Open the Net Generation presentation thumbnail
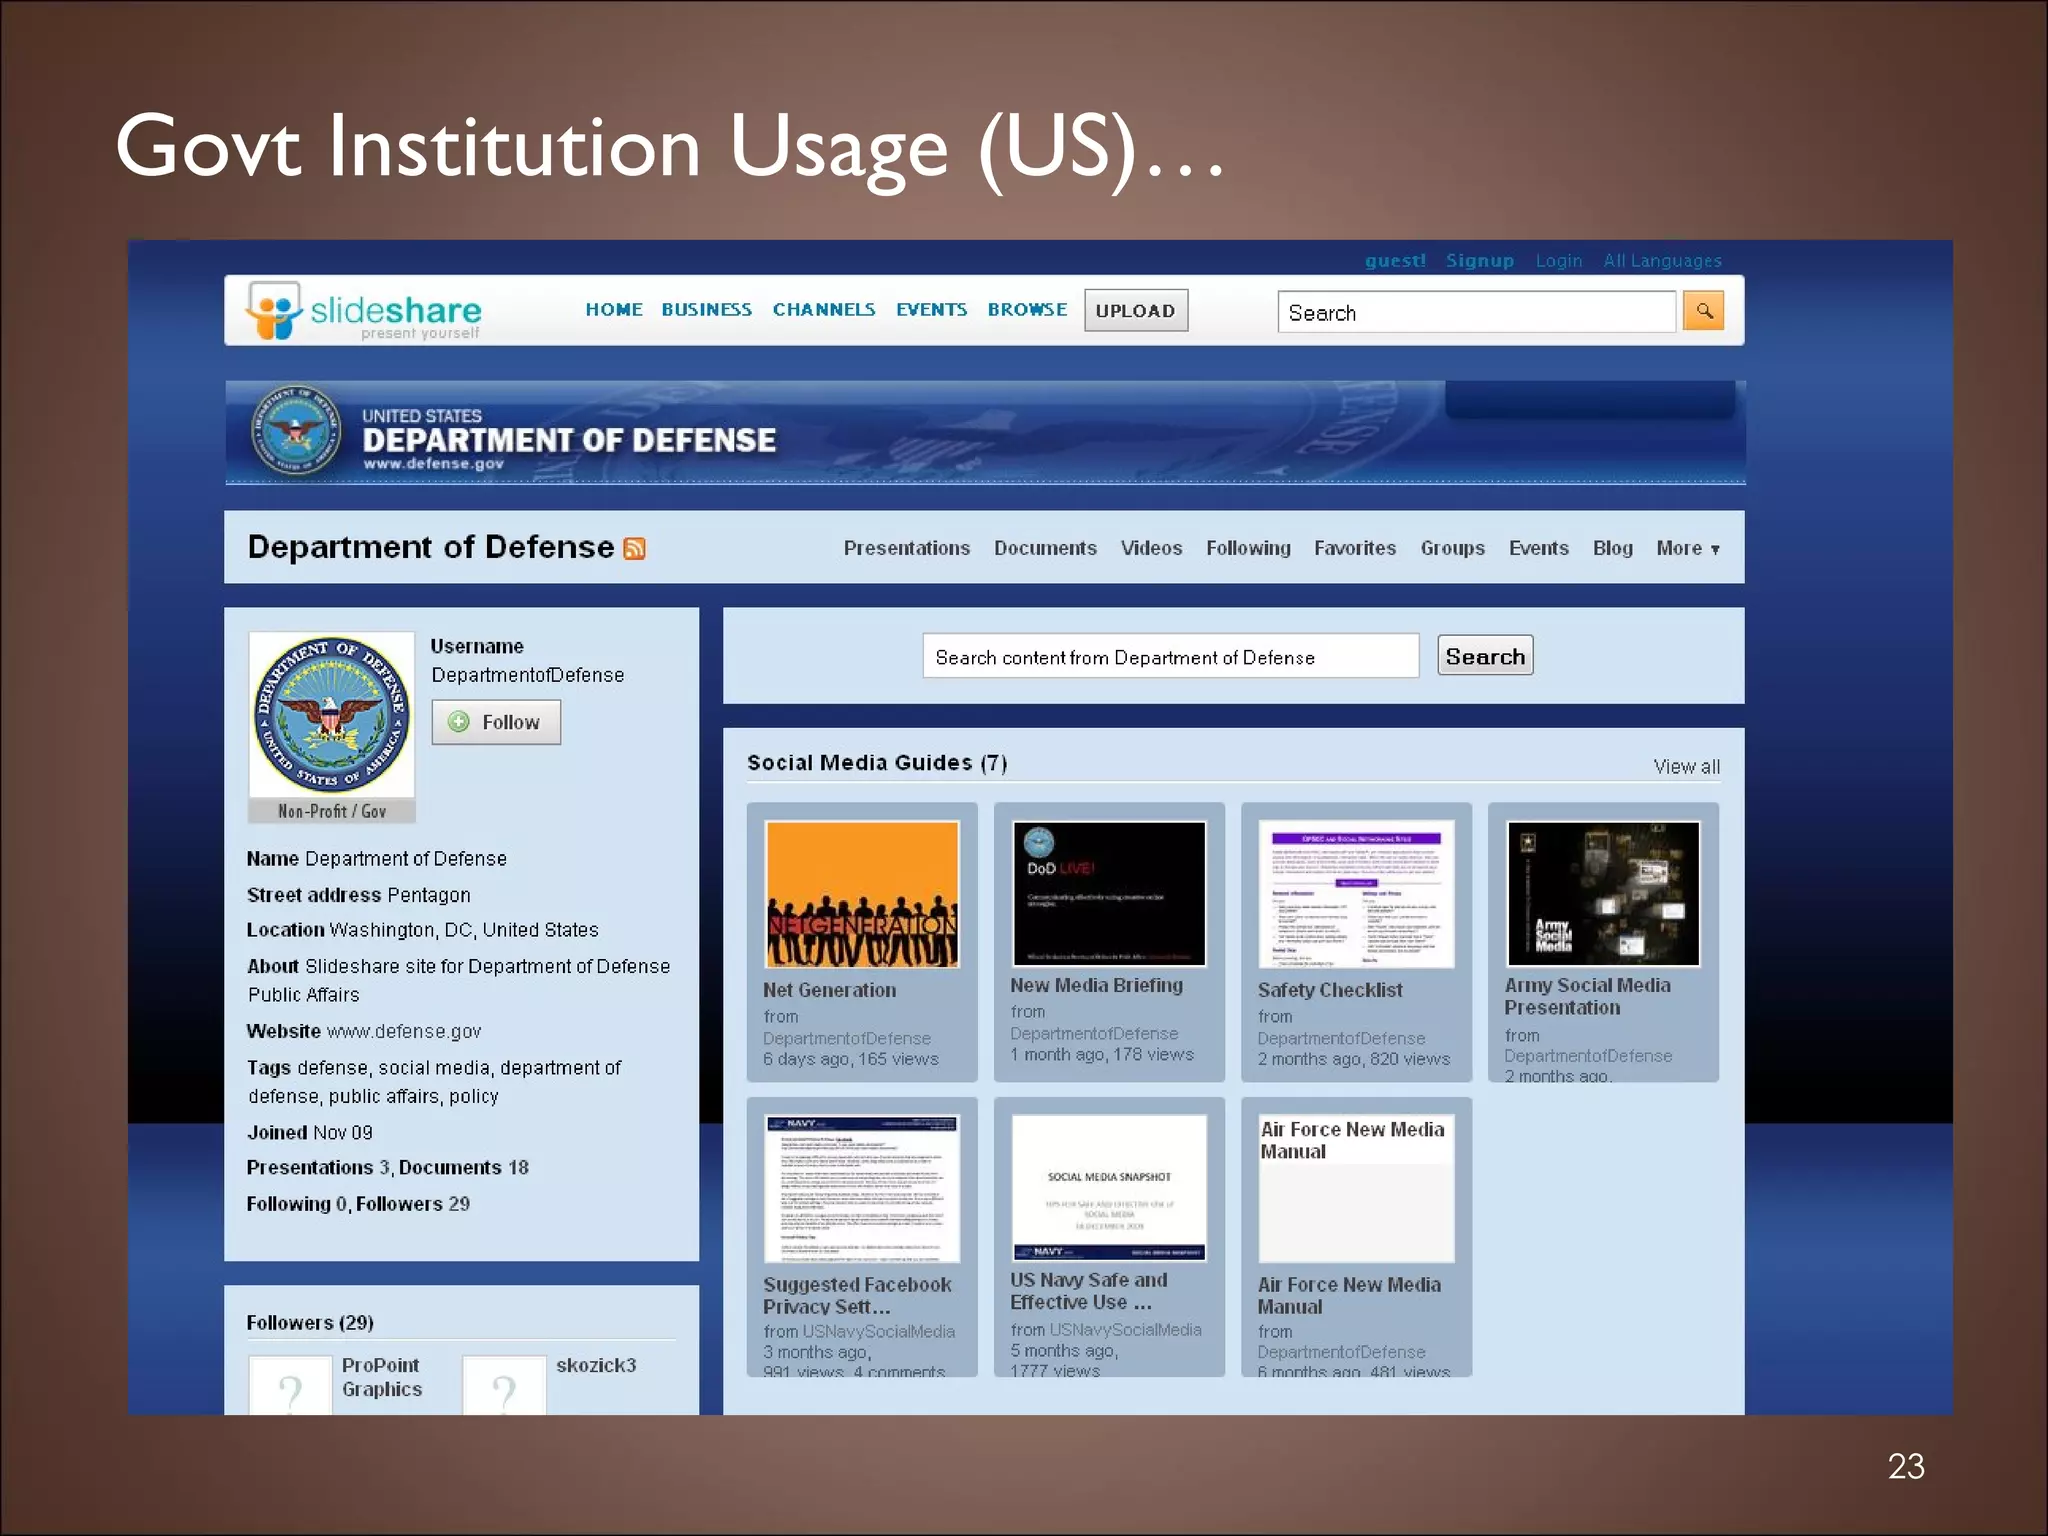This screenshot has height=1536, width=2048. (861, 894)
